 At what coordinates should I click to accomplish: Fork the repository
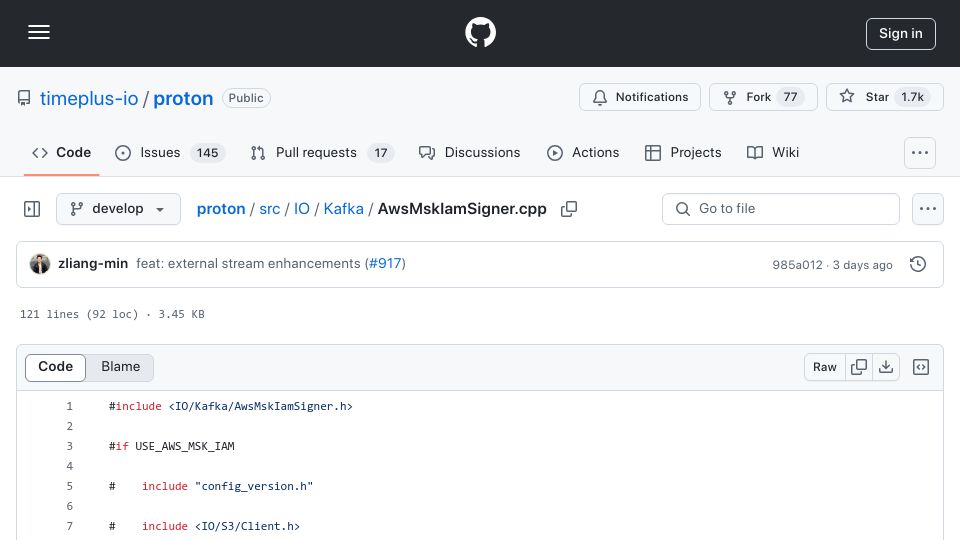tap(763, 97)
